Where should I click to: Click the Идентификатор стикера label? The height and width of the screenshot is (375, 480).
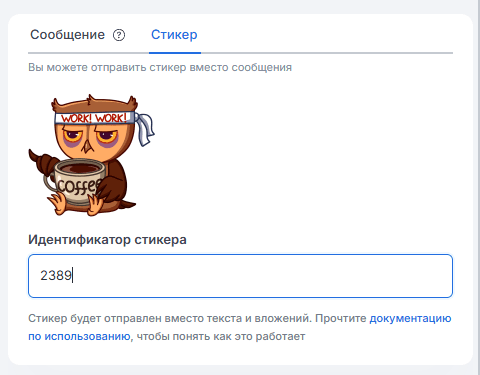click(107, 240)
